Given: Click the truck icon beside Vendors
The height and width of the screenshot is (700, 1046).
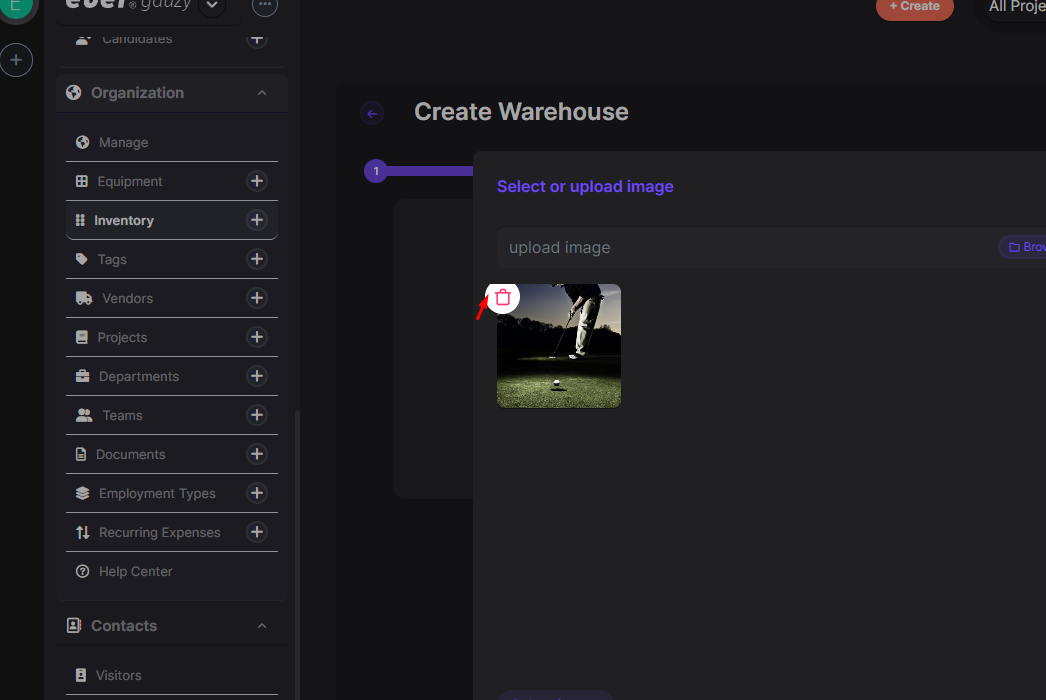Looking at the screenshot, I should click(84, 298).
